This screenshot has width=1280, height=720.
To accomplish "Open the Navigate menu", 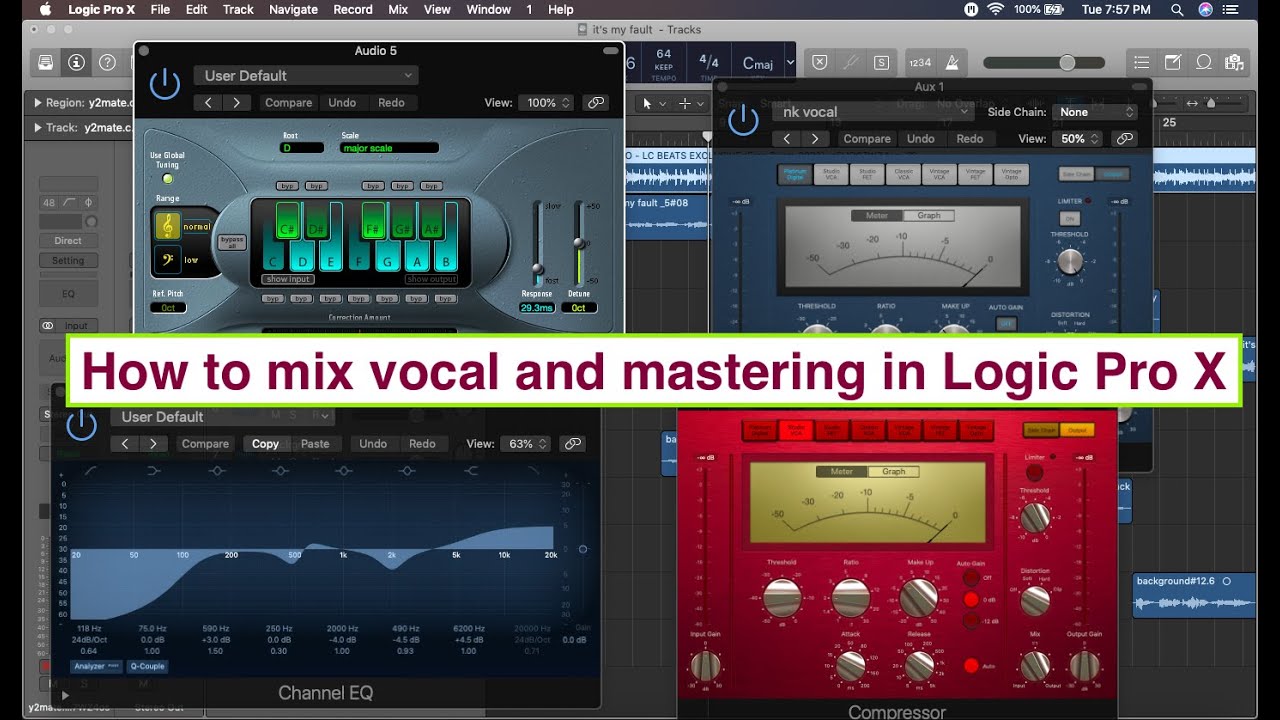I will [x=294, y=9].
